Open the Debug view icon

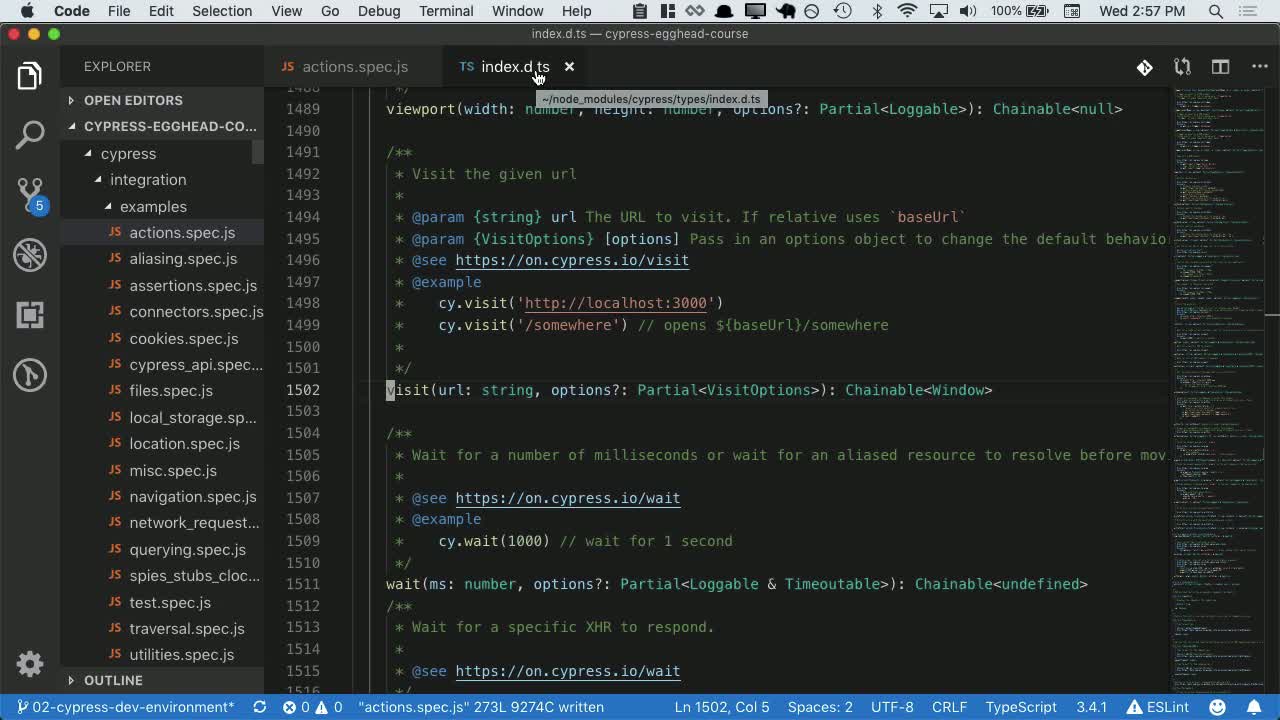click(x=30, y=255)
